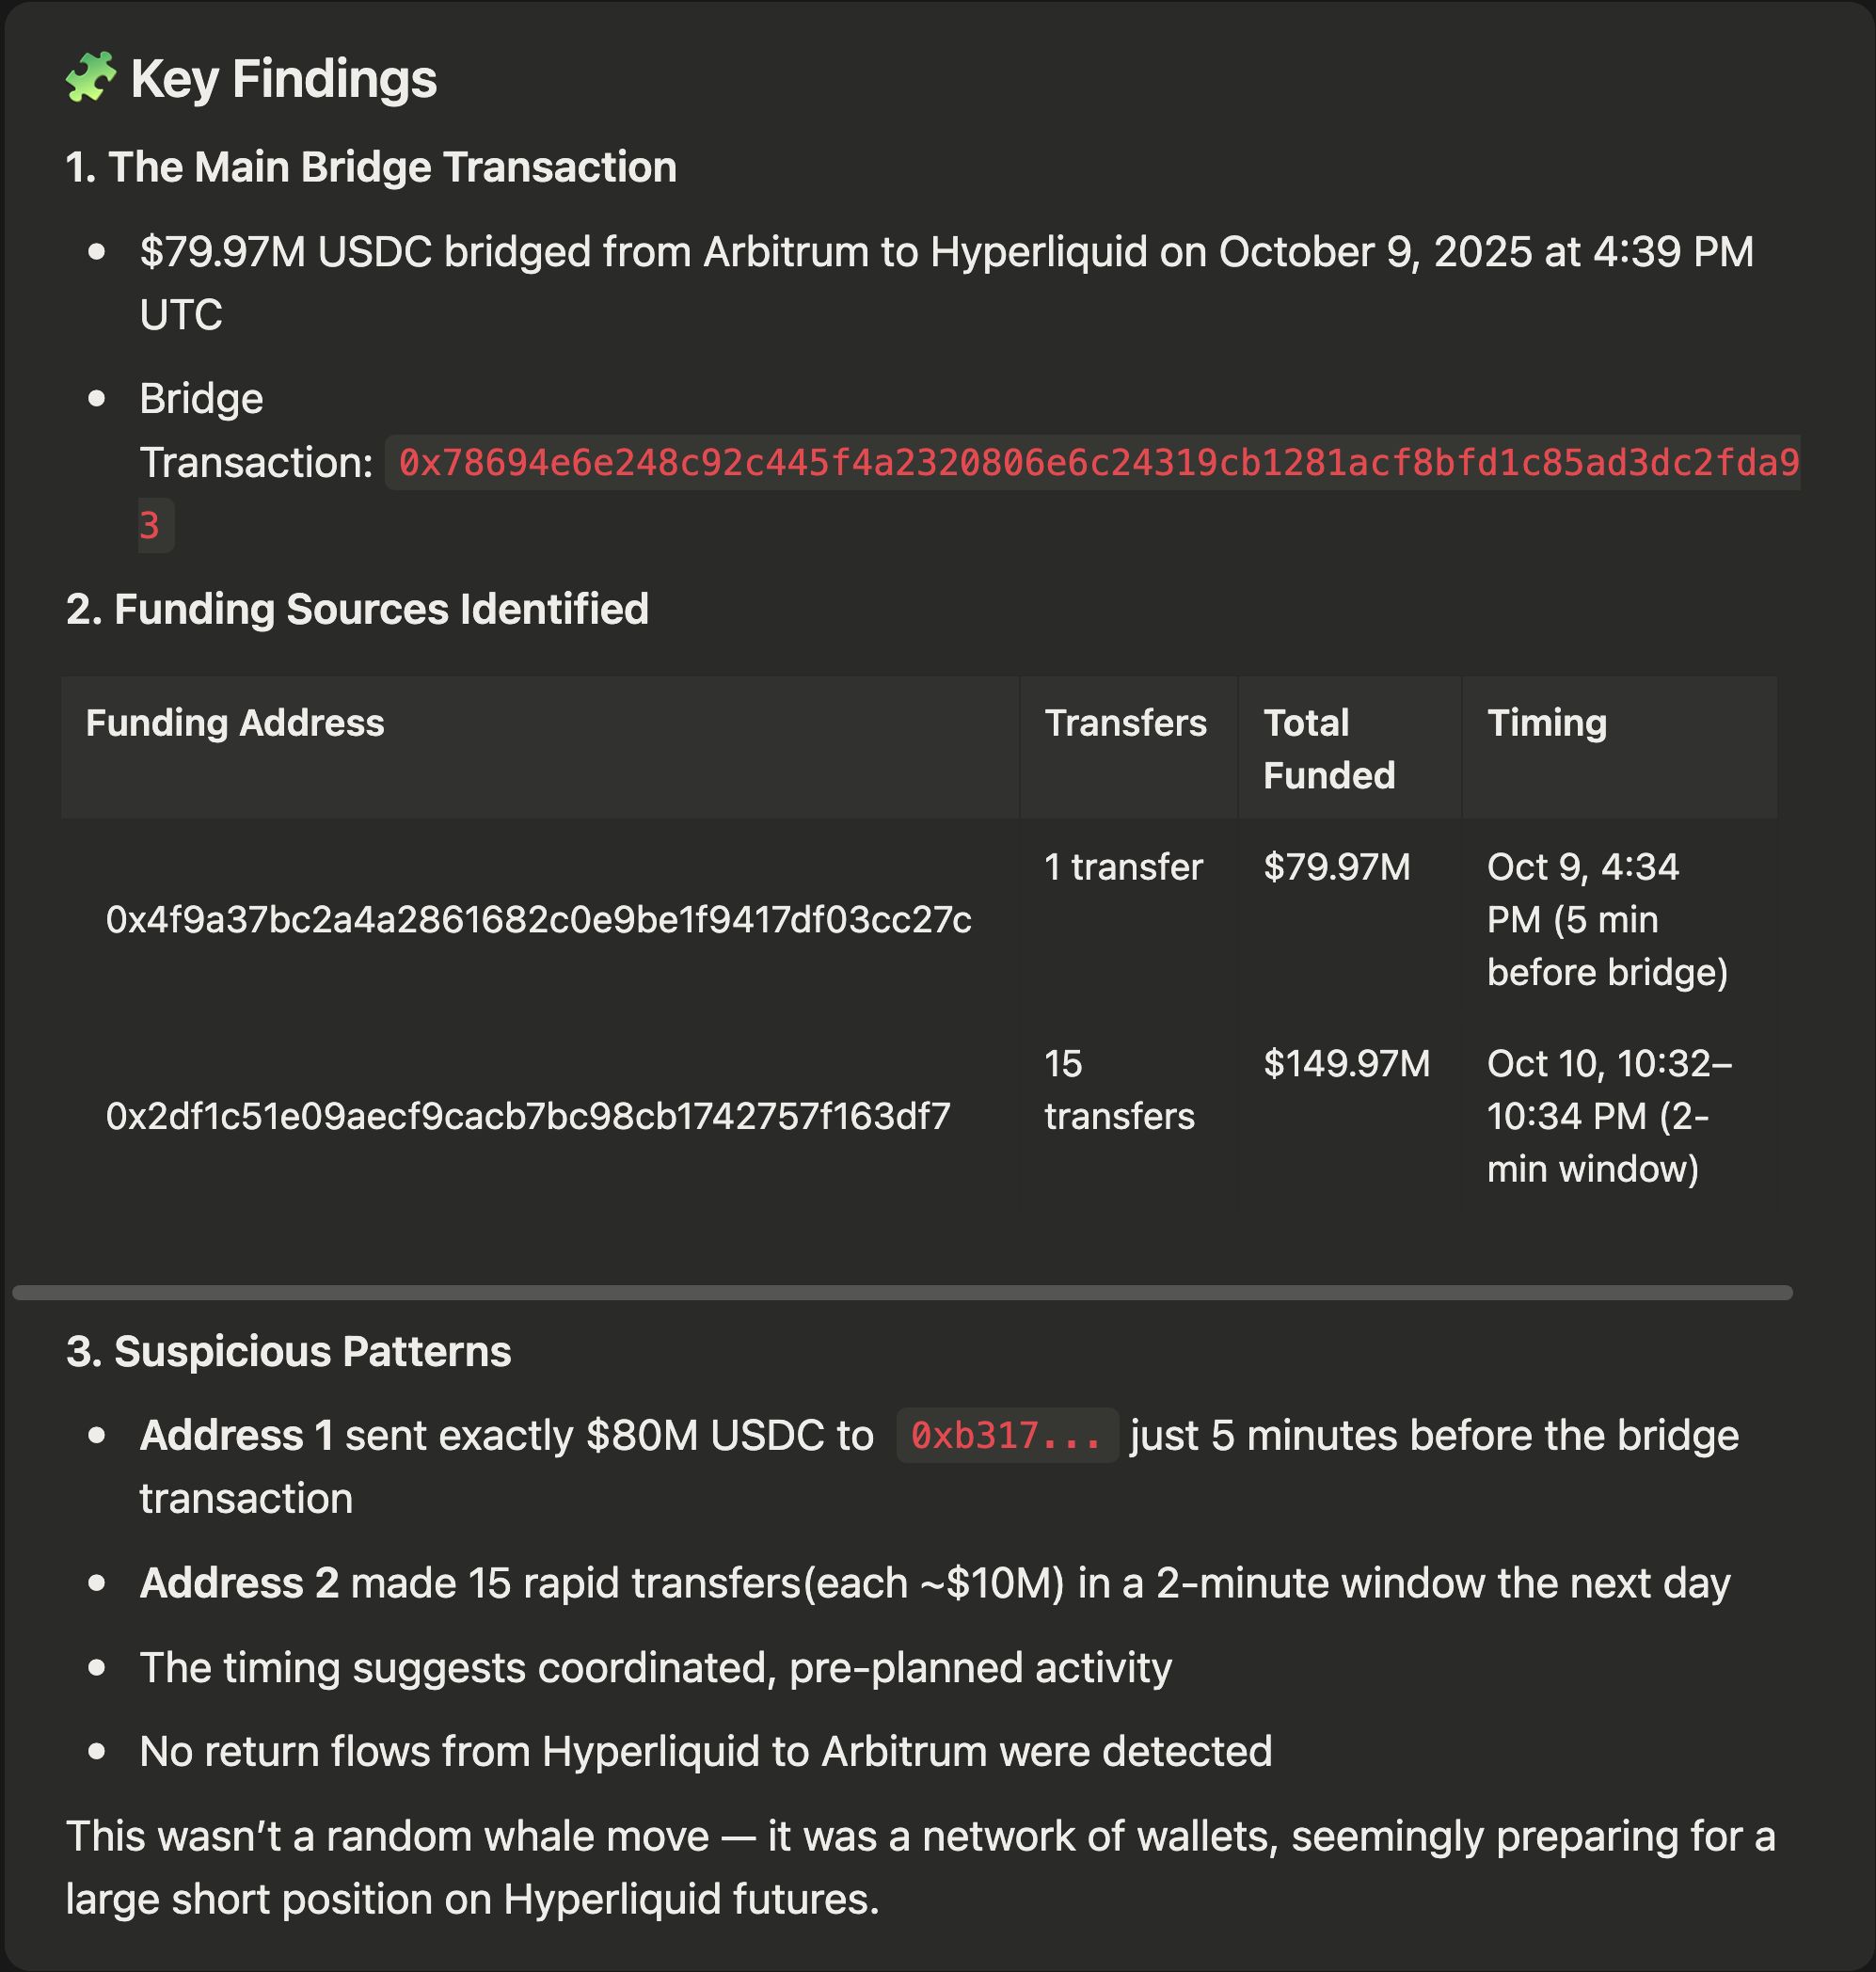Screen dimensions: 1876x1972
Task: Click the $149.97M total funded cell
Action: 1346,1064
